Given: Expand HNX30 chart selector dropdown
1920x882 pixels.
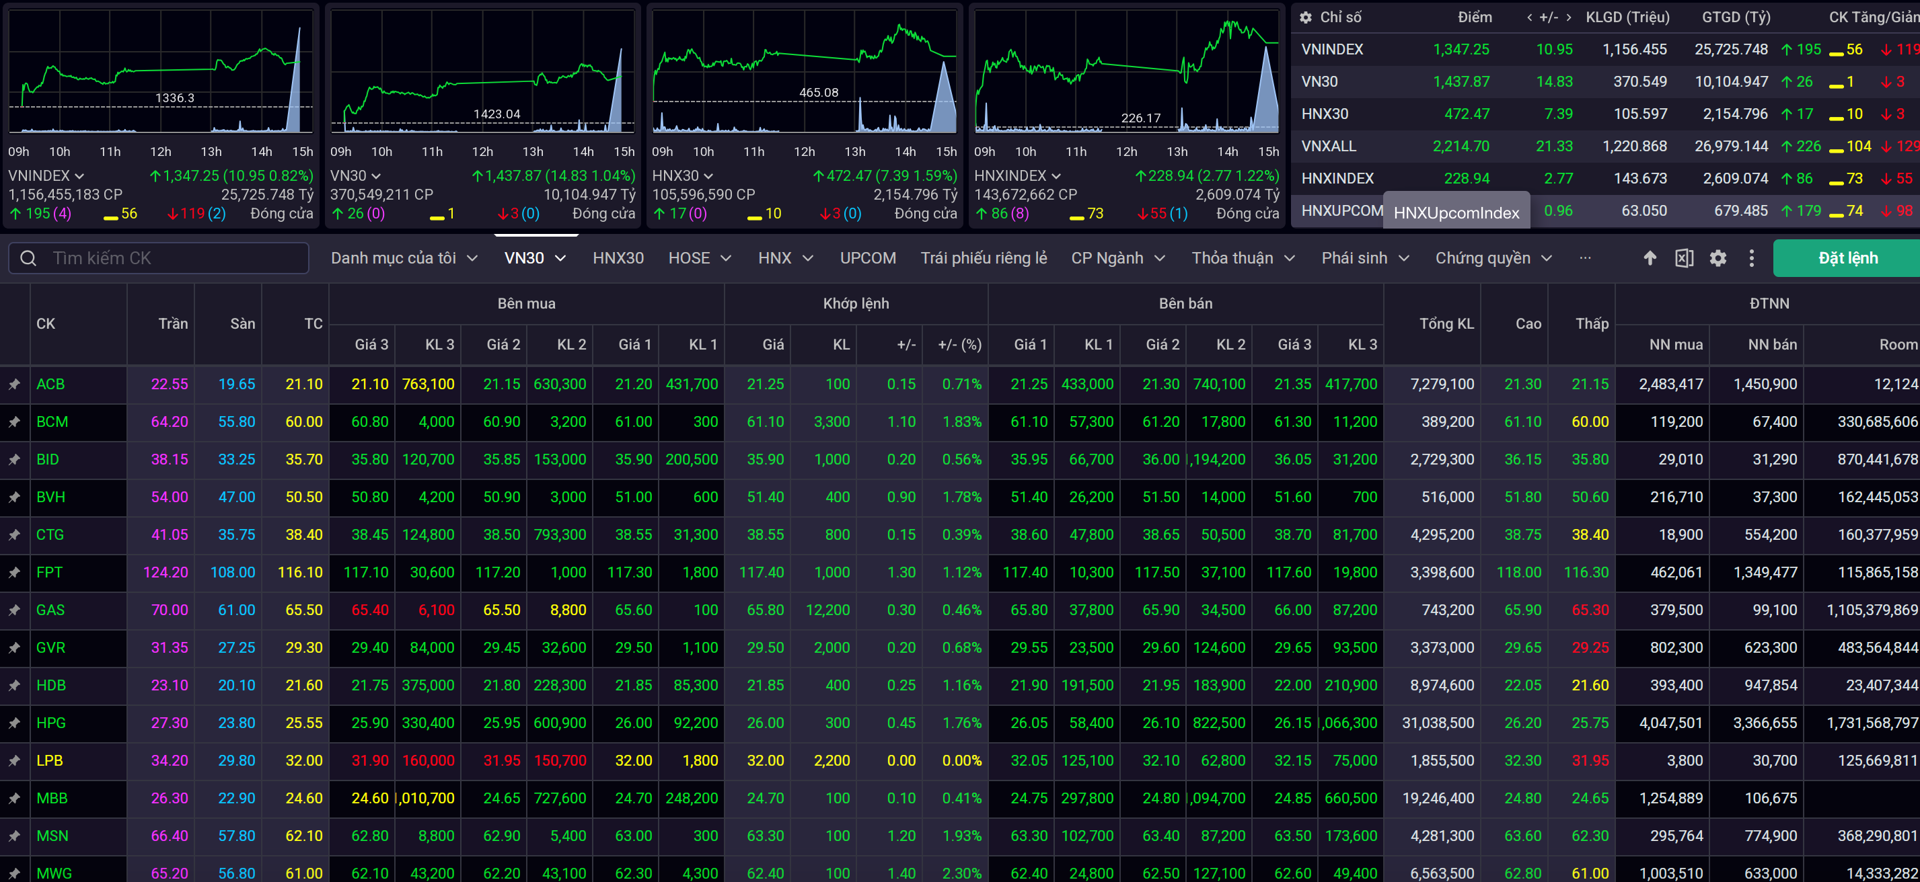Looking at the screenshot, I should pos(708,176).
